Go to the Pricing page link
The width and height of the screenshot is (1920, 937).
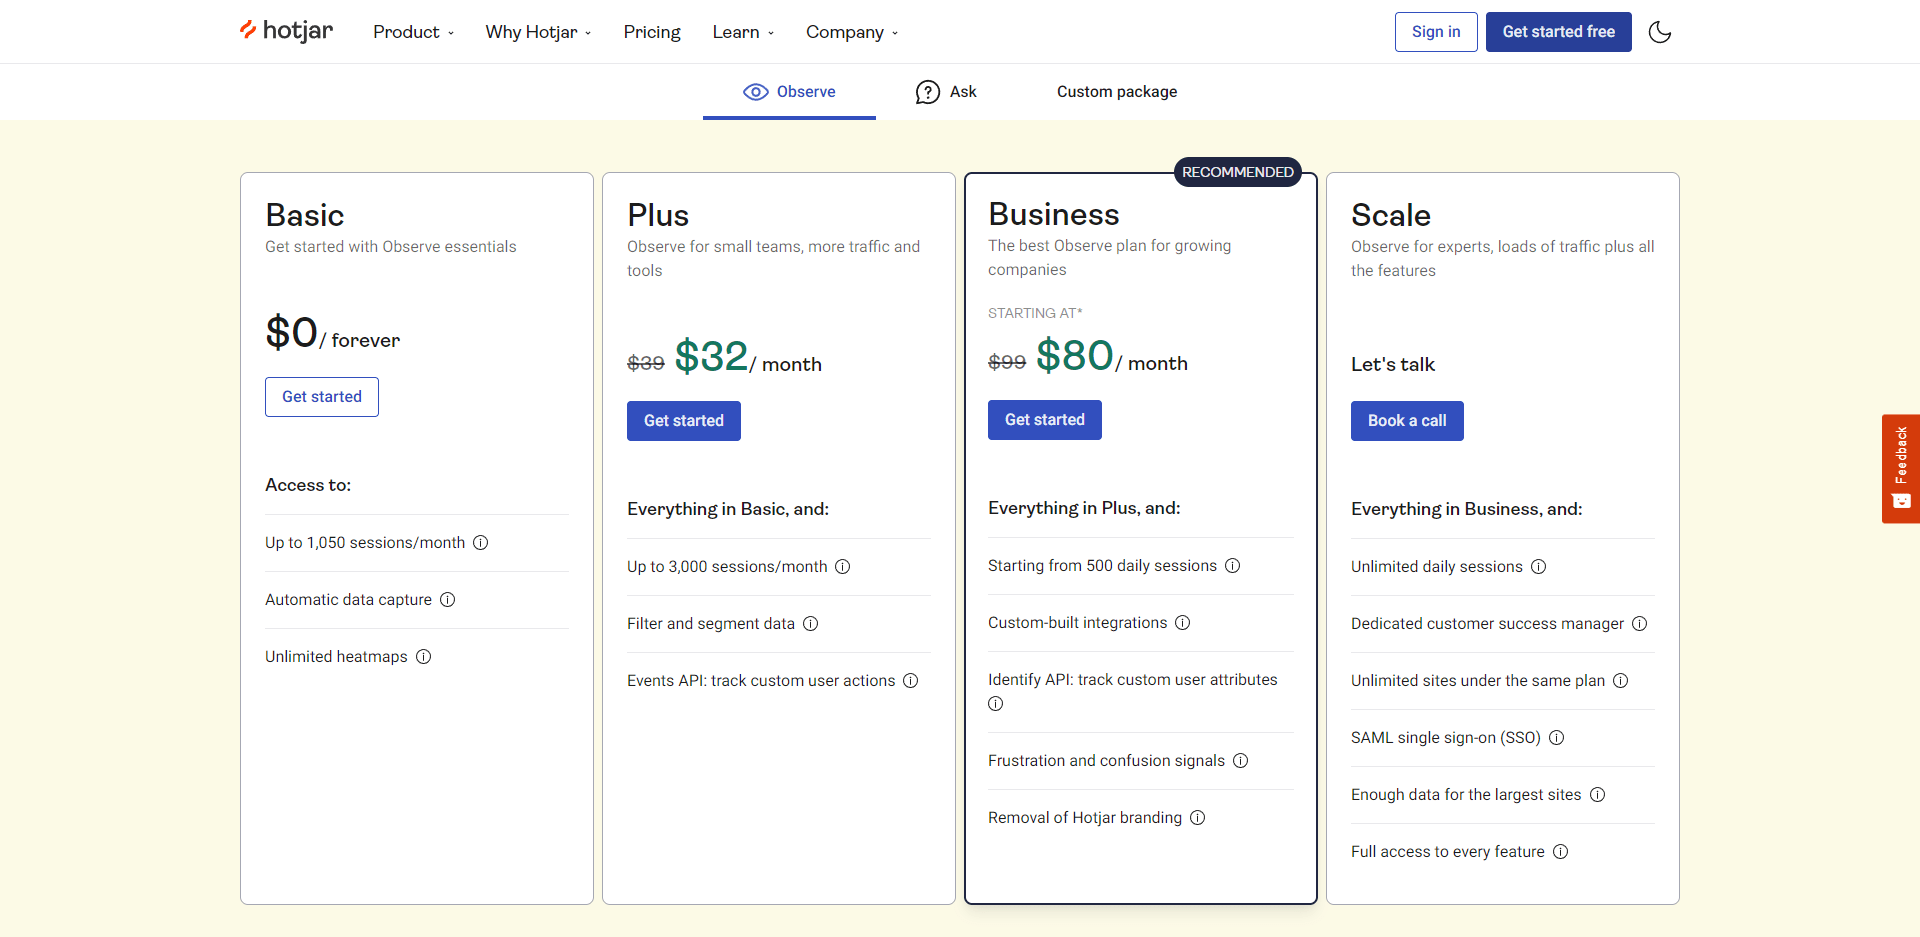click(652, 32)
